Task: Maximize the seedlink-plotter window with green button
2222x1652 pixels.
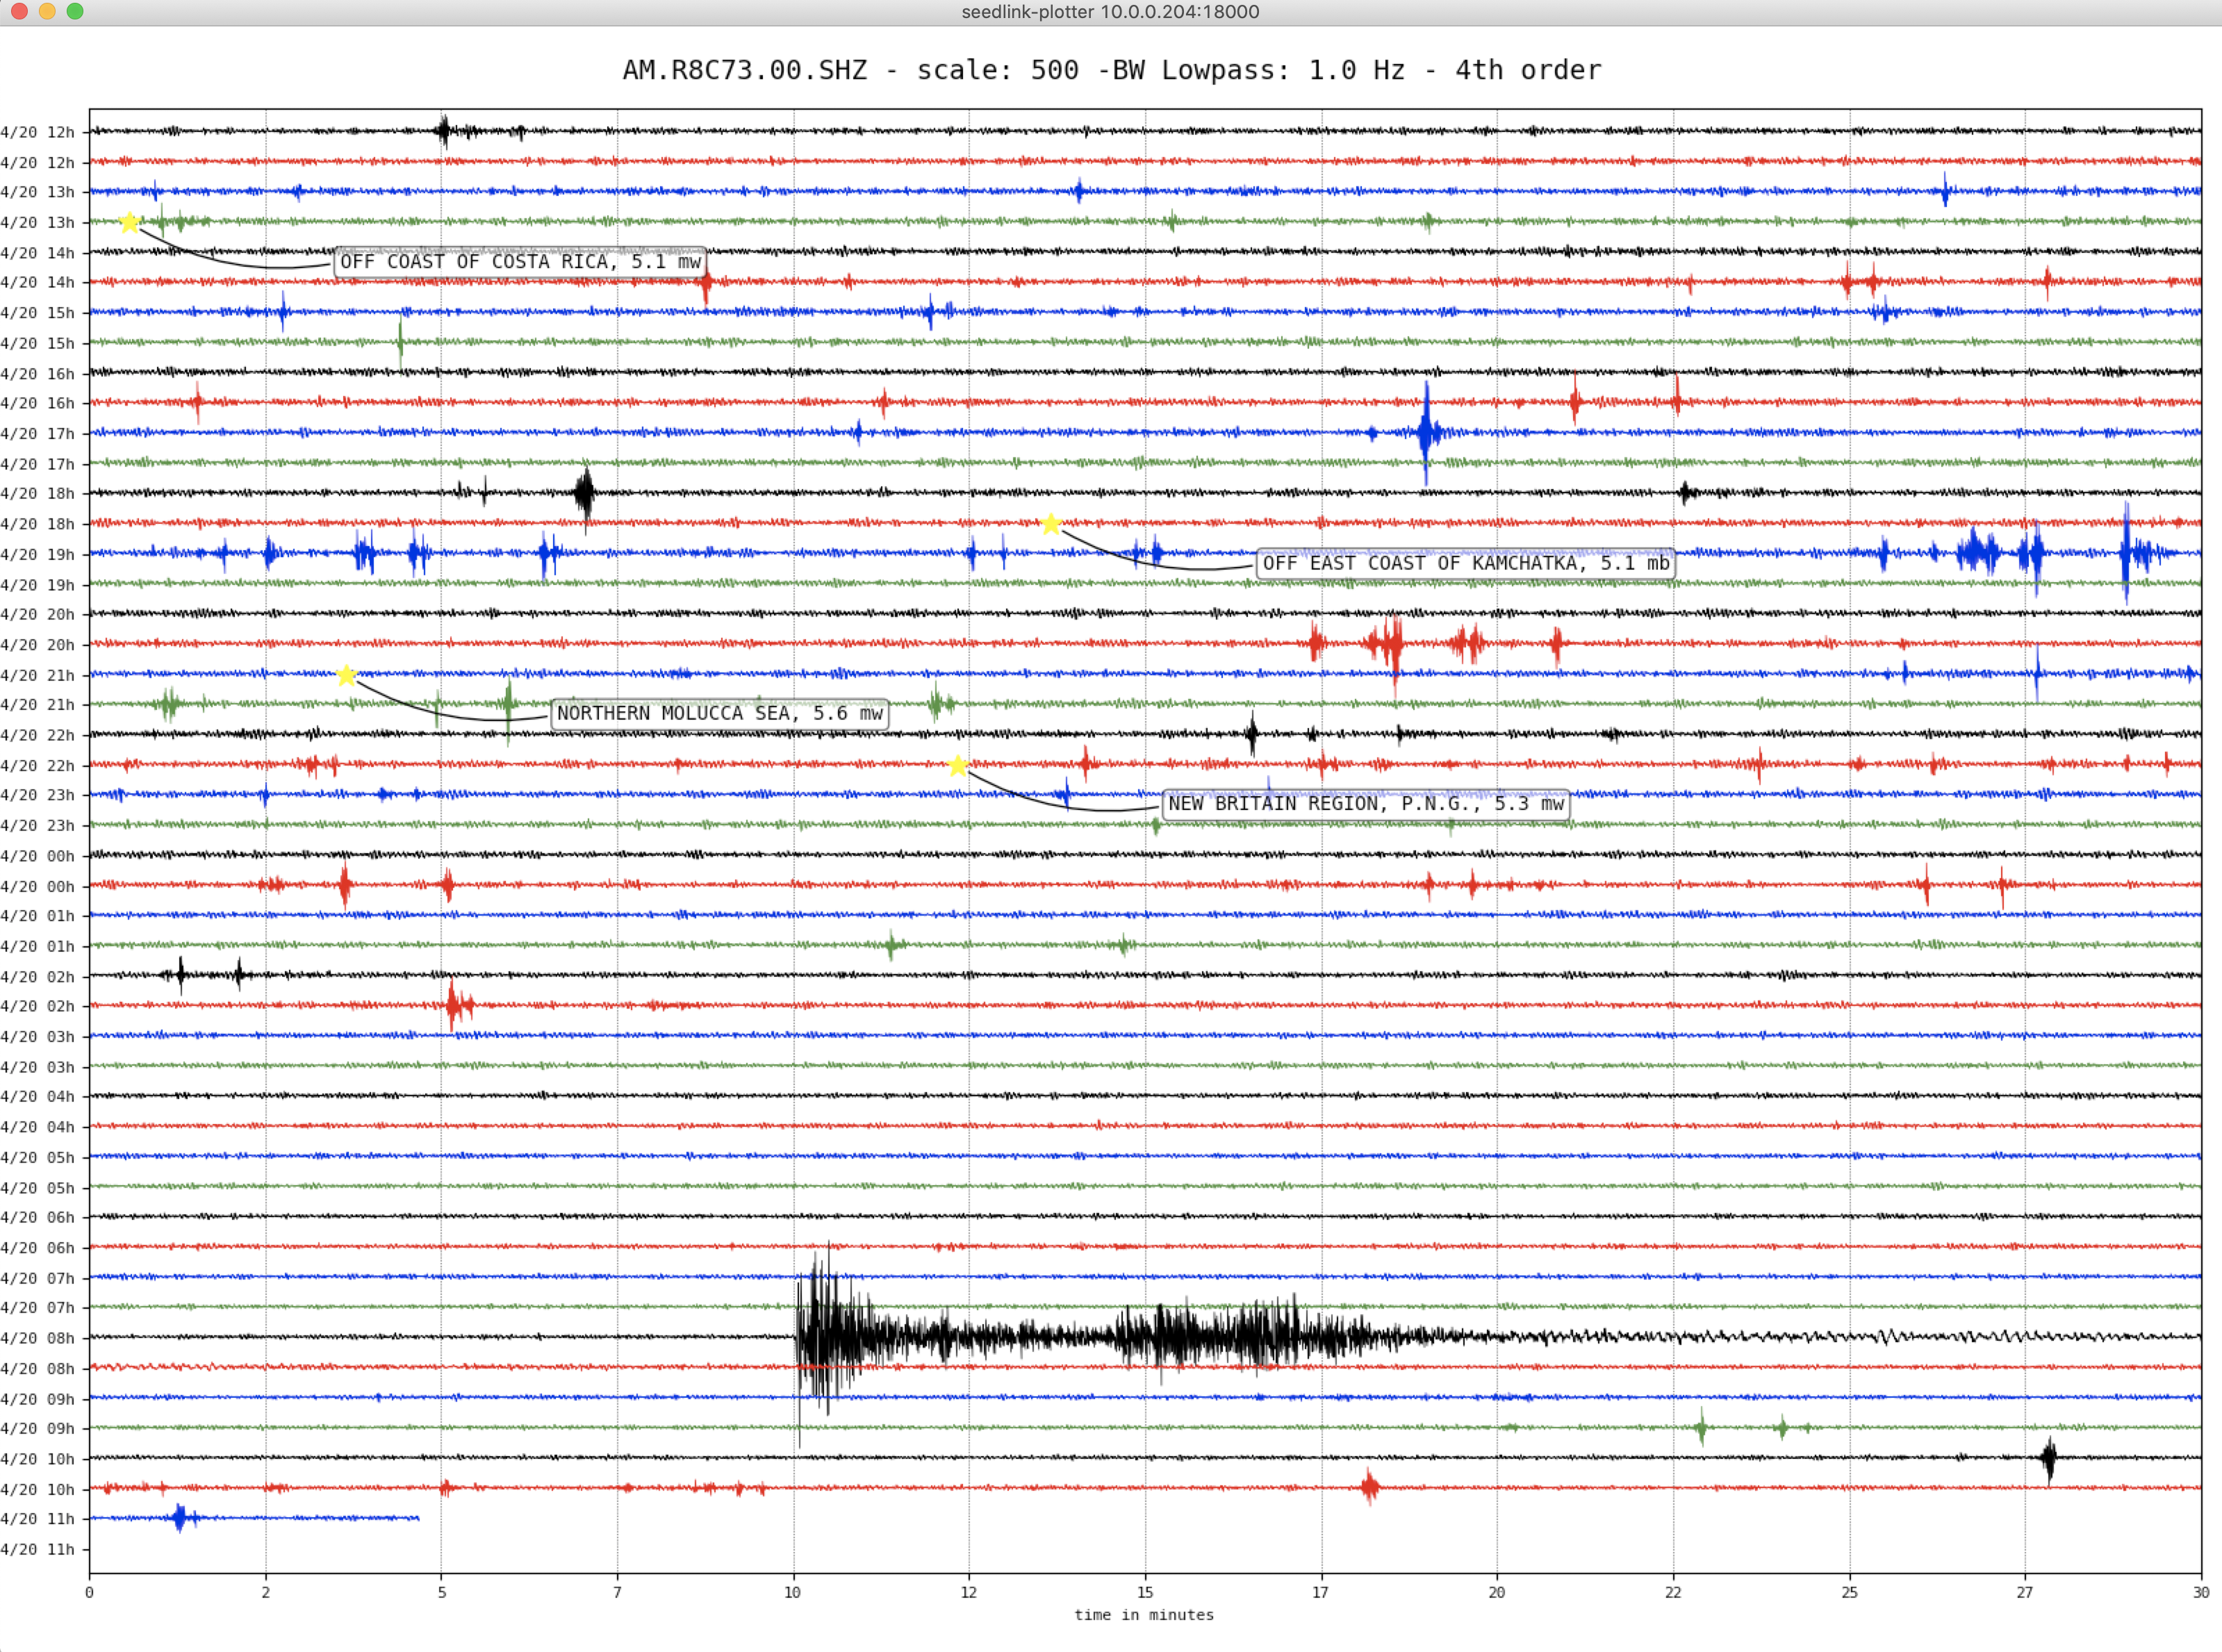Action: 75,11
